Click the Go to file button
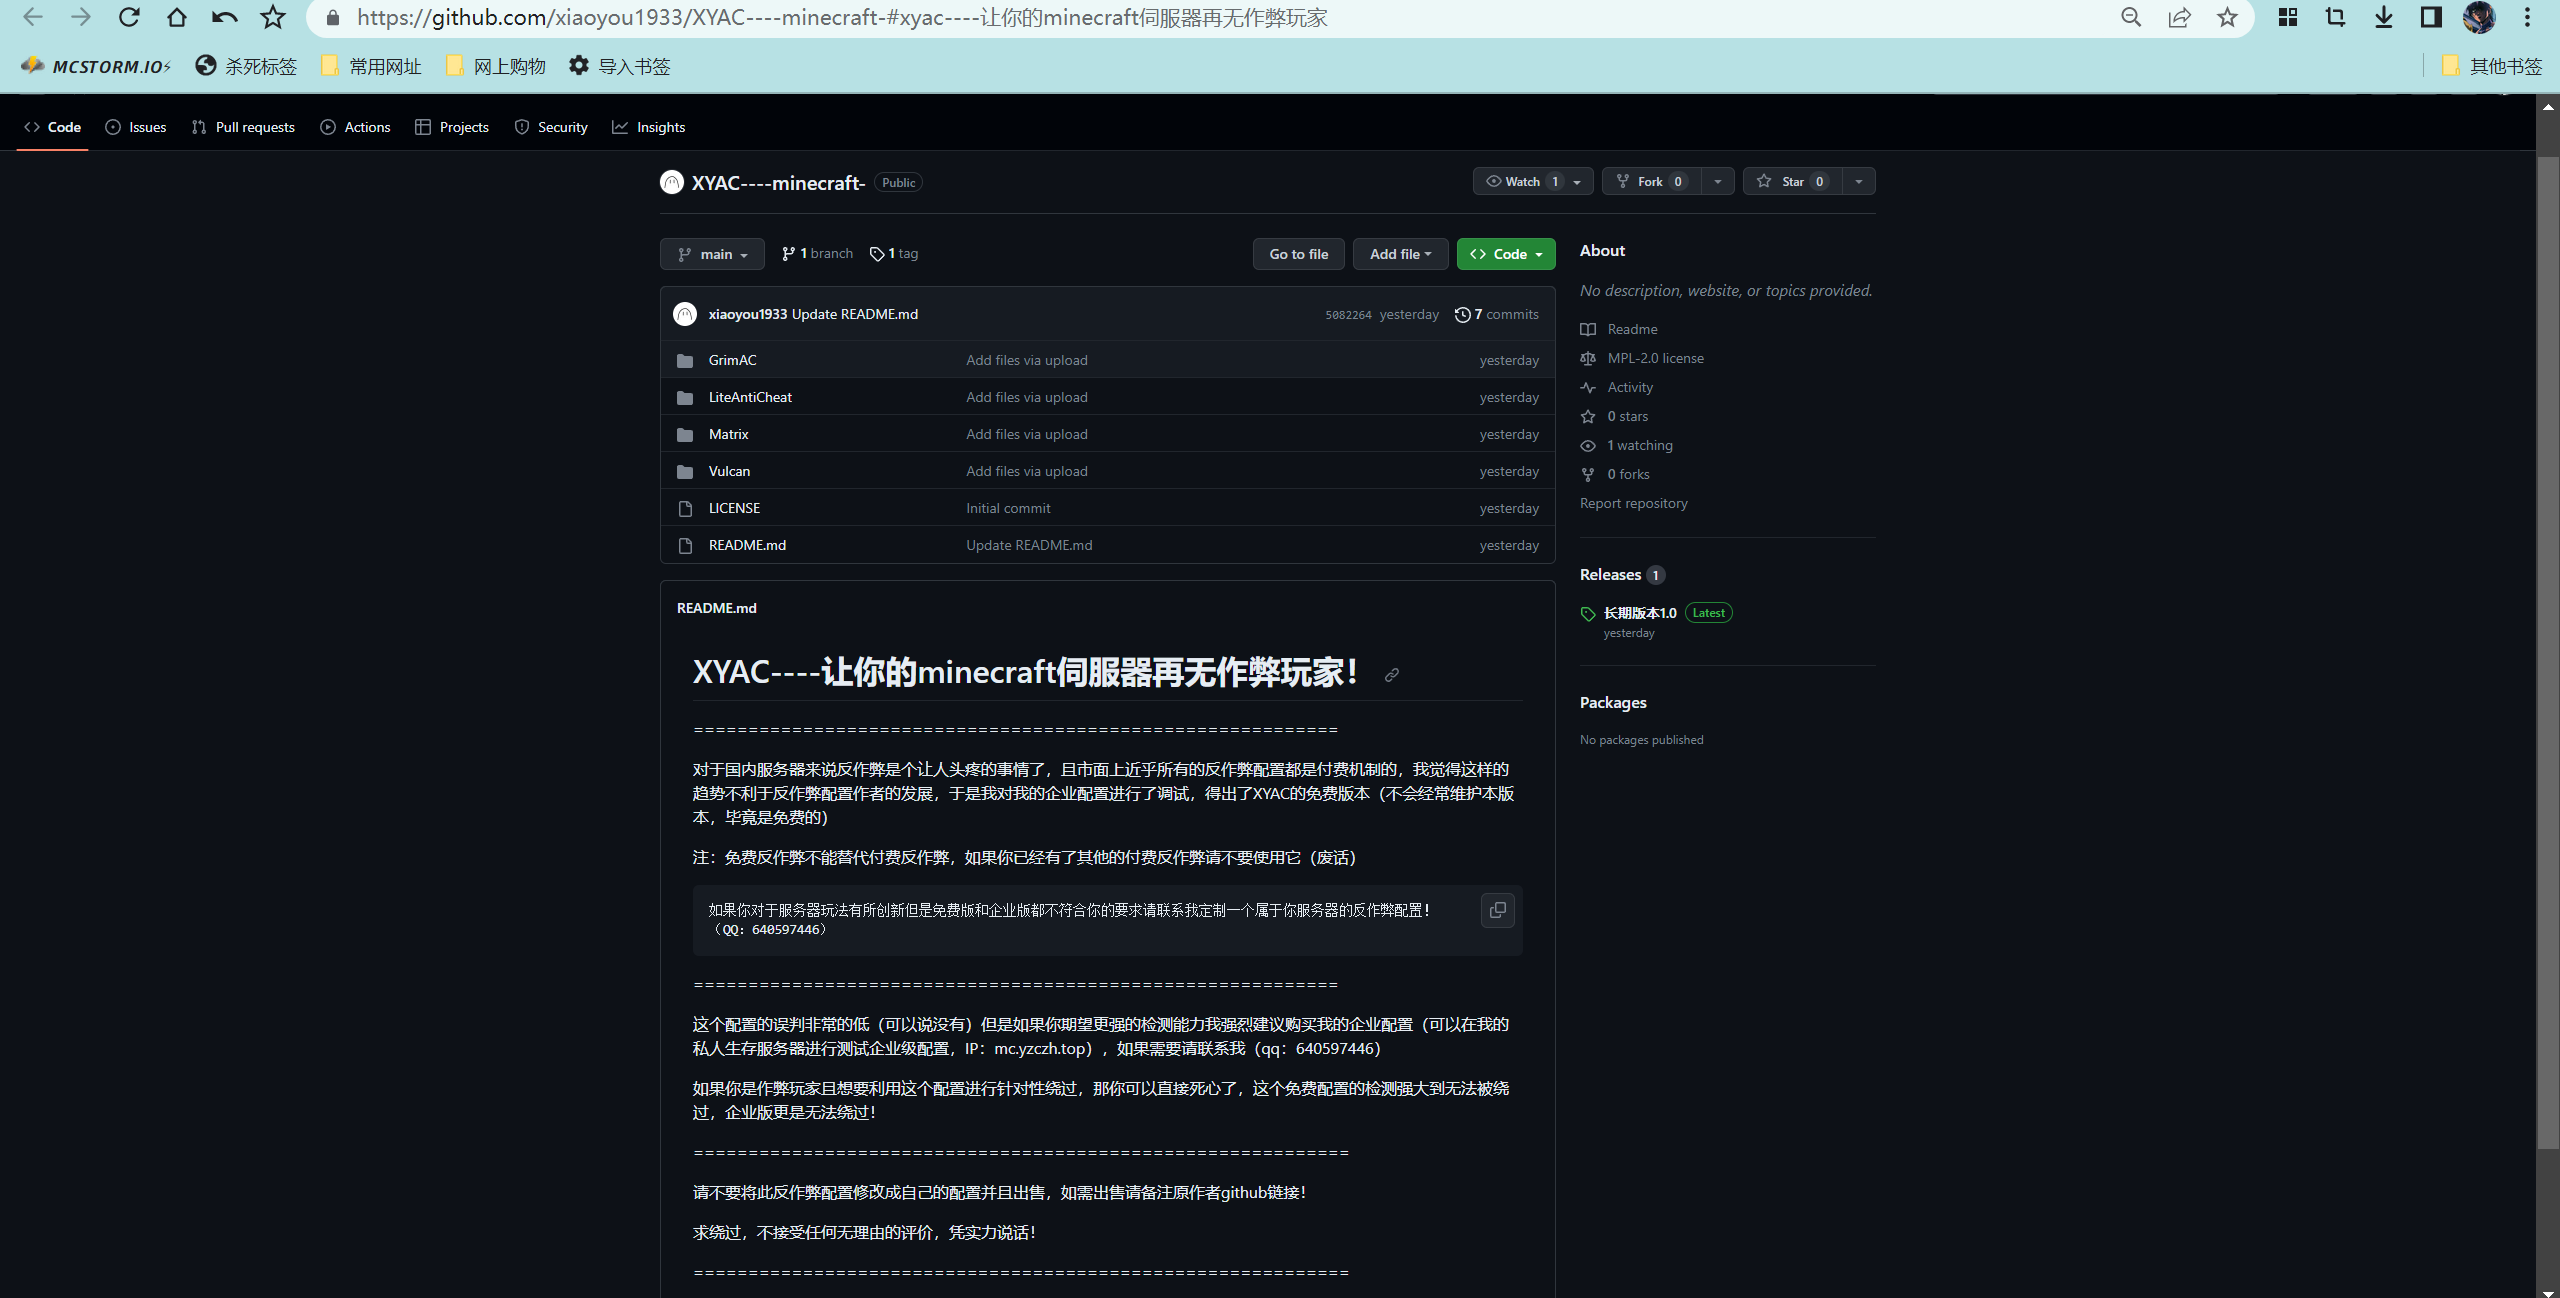 pos(1298,254)
